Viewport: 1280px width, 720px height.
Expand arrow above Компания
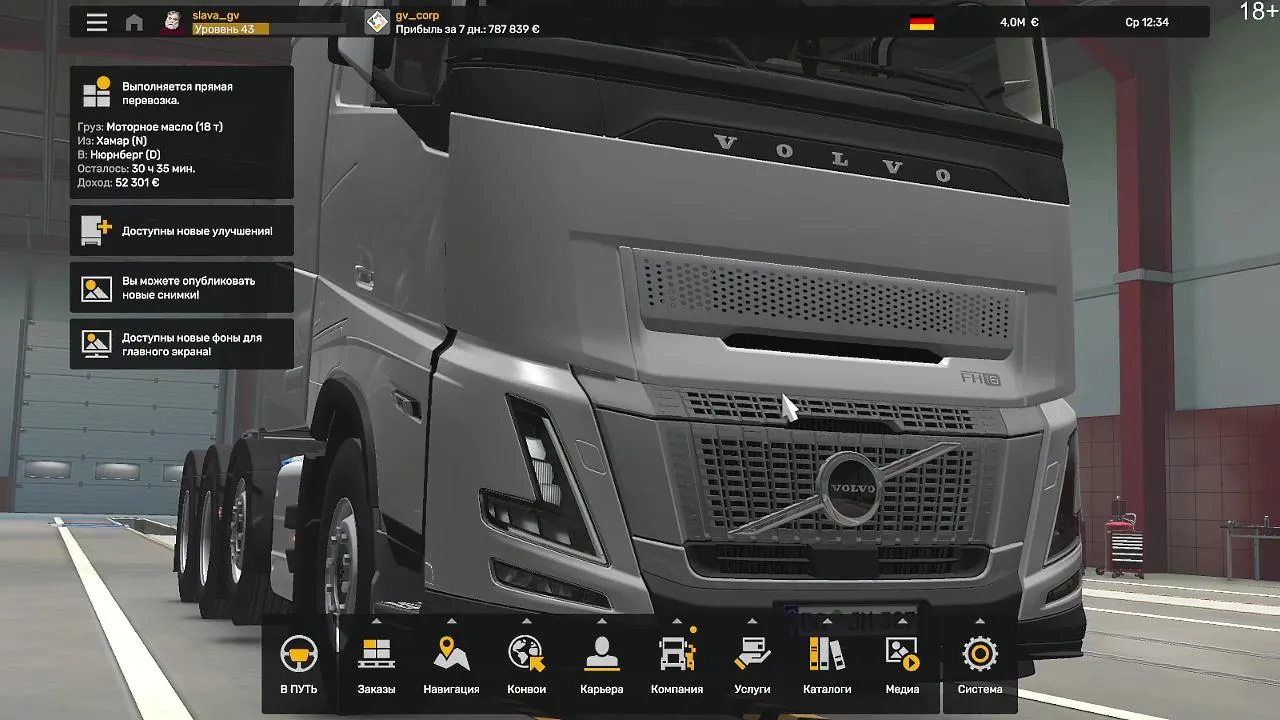point(677,621)
